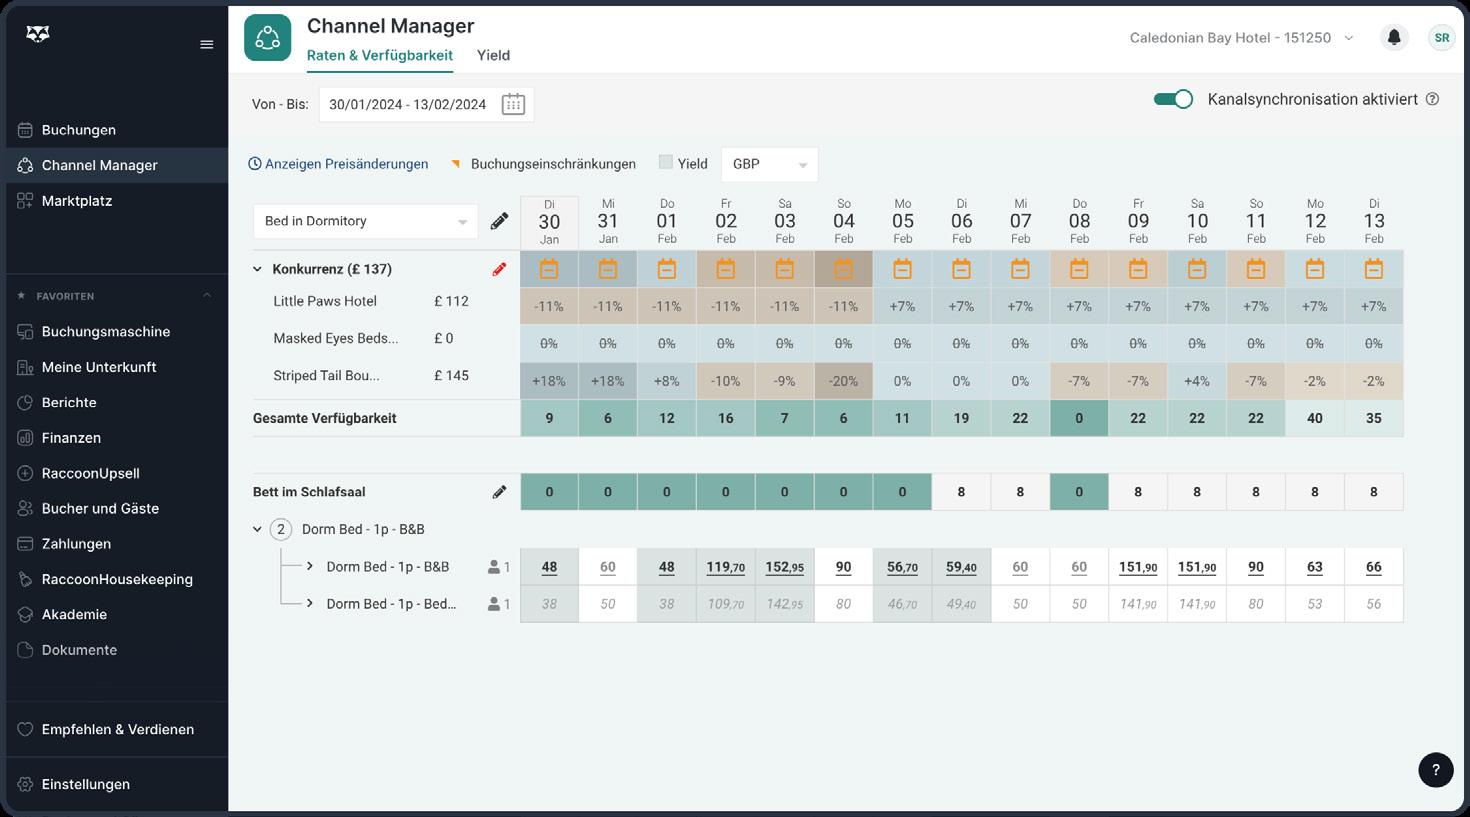Open the help question mark button
The width and height of the screenshot is (1470, 817).
point(1435,769)
